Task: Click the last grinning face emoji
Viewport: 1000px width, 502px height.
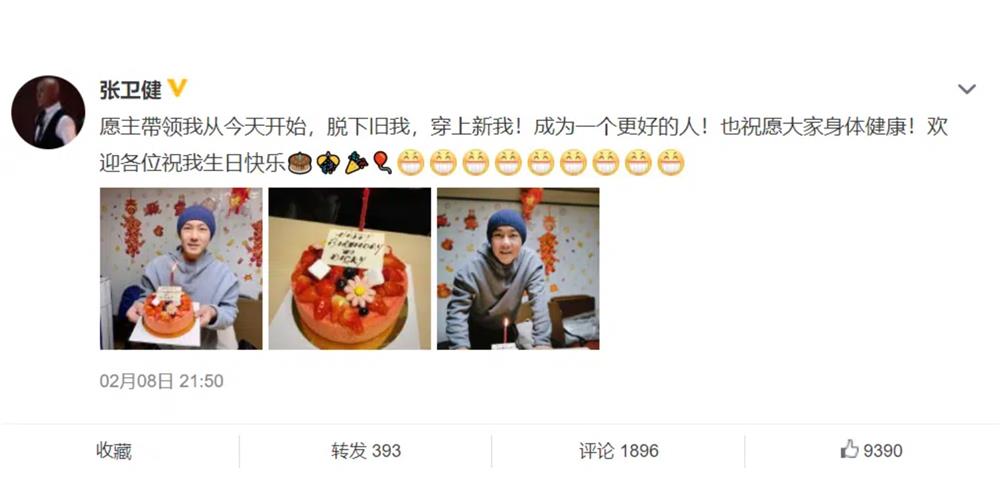Action: tap(671, 163)
